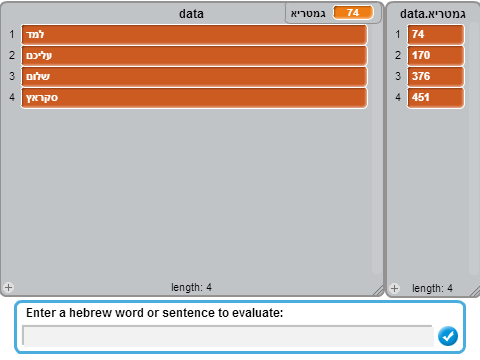
Task: Click the data.גמטריא list vertical scrollbar
Action: [473, 149]
